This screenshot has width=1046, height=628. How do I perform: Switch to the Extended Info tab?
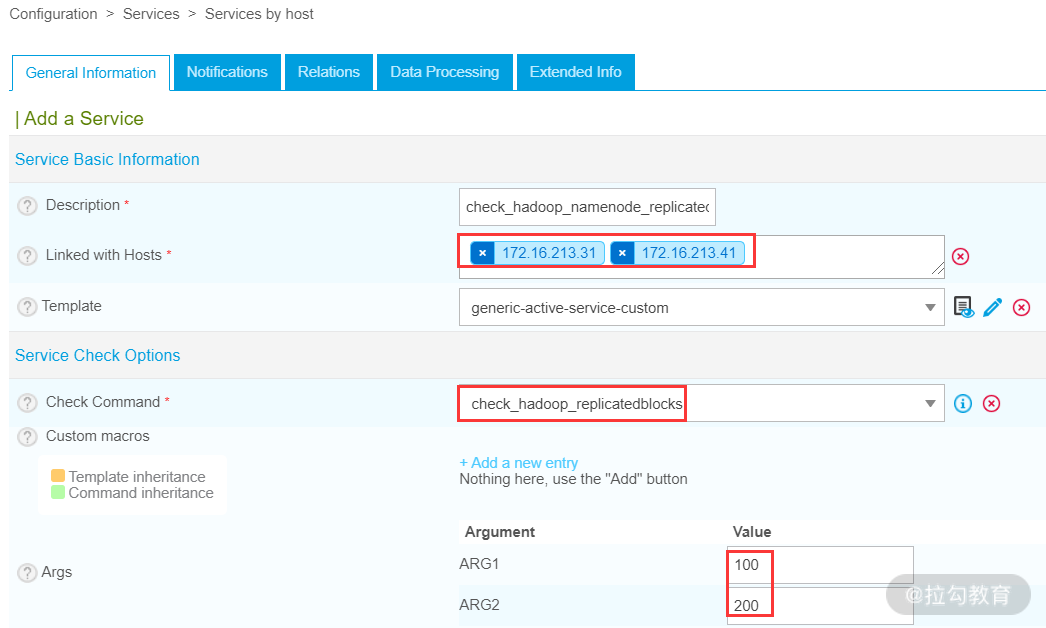(576, 72)
